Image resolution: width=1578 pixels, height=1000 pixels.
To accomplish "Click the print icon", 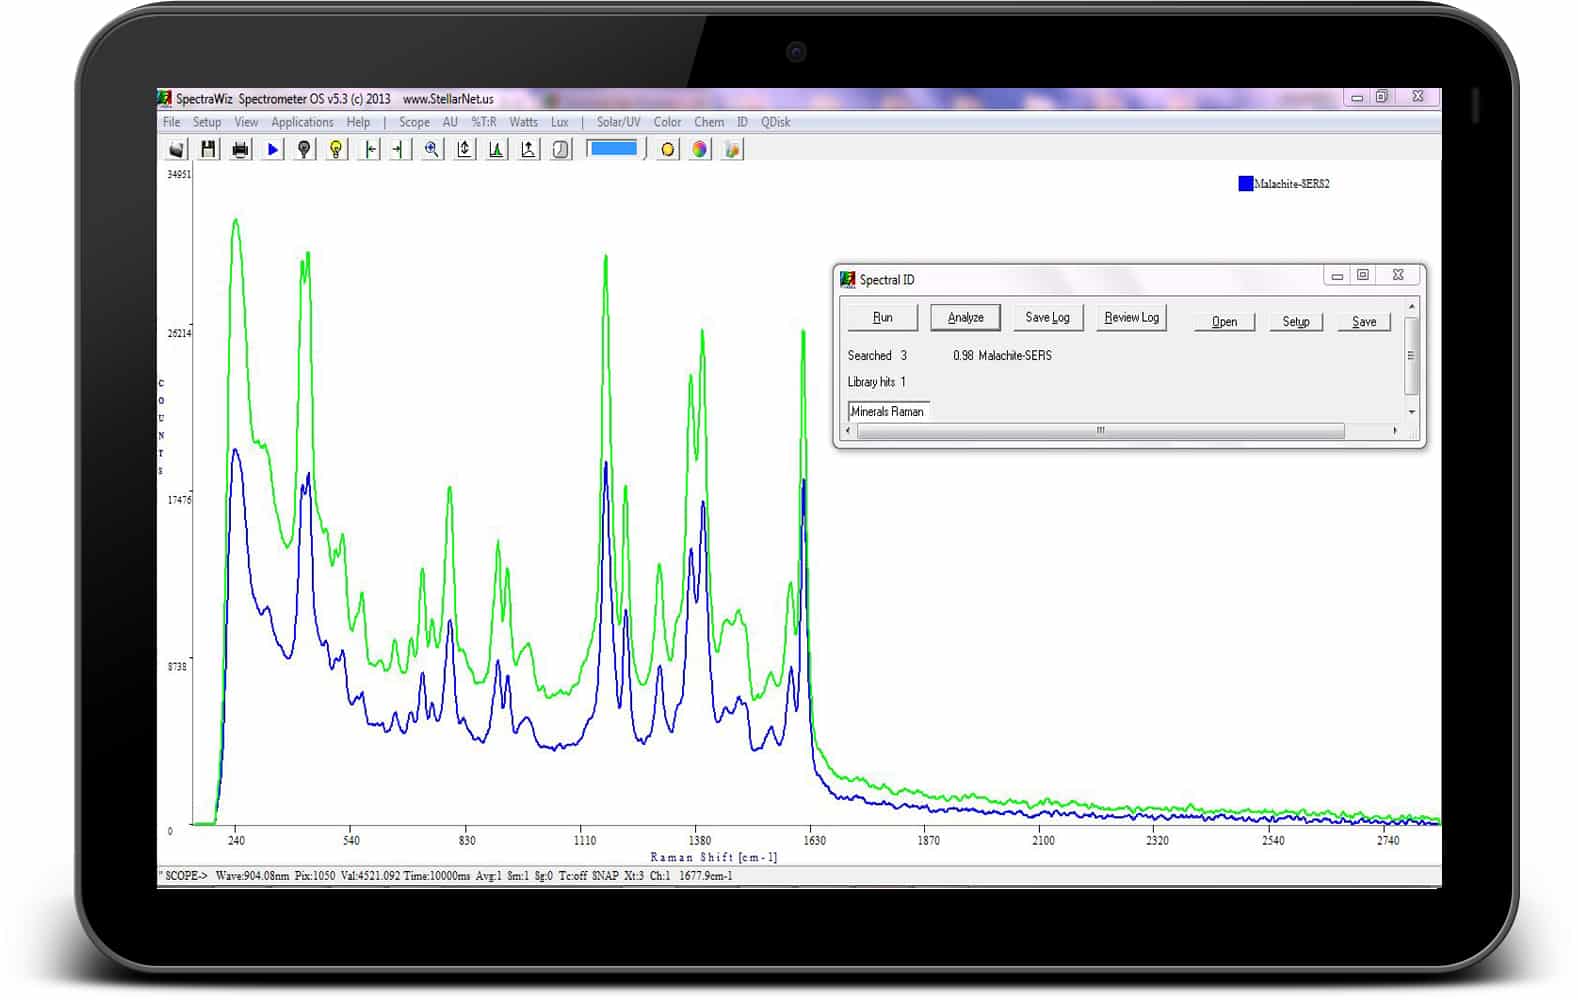I will pyautogui.click(x=240, y=149).
